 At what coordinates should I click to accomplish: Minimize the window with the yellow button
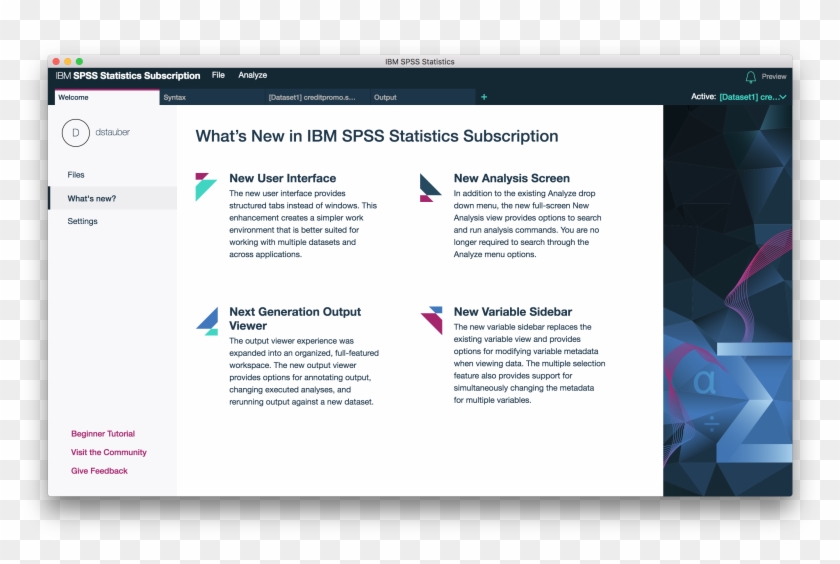pyautogui.click(x=68, y=62)
